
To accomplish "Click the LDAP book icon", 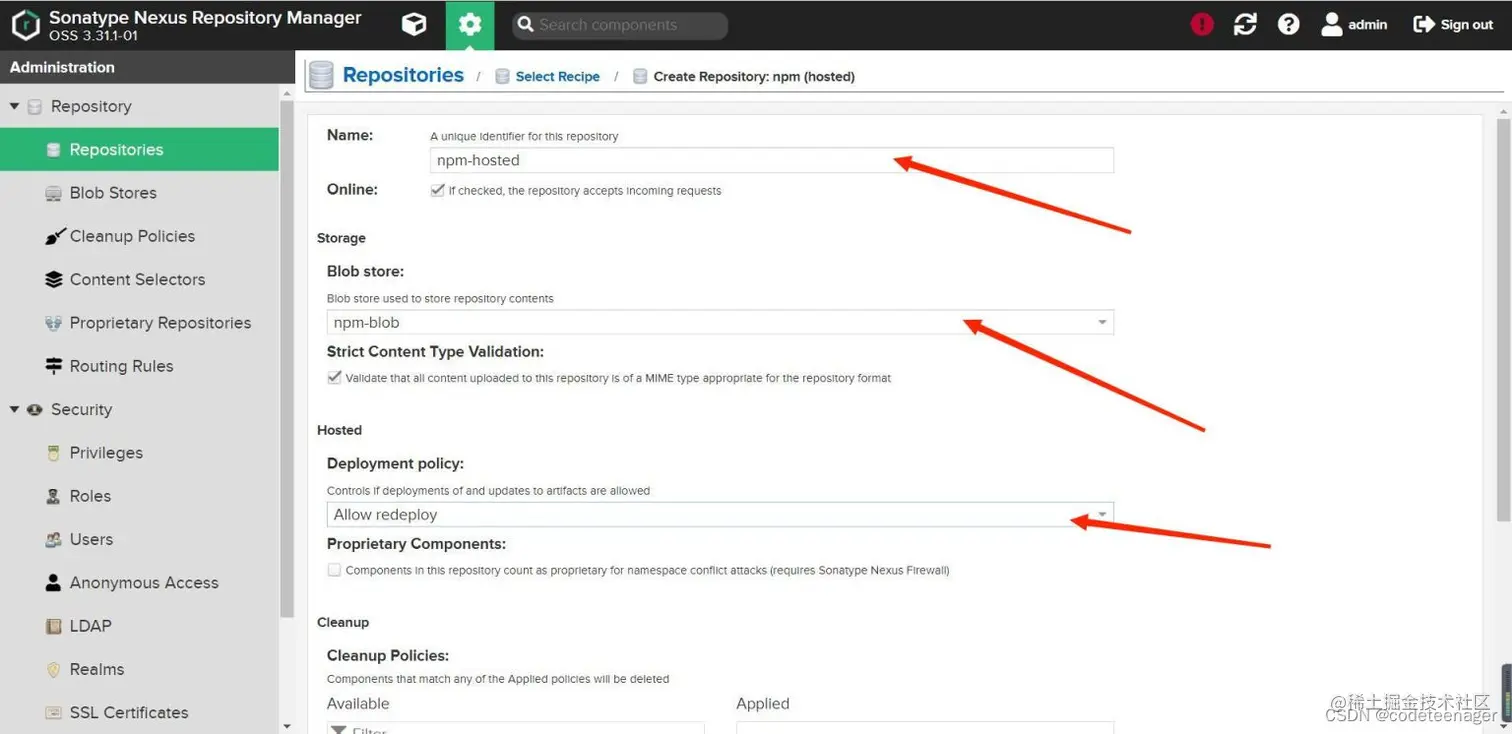I will pos(54,626).
